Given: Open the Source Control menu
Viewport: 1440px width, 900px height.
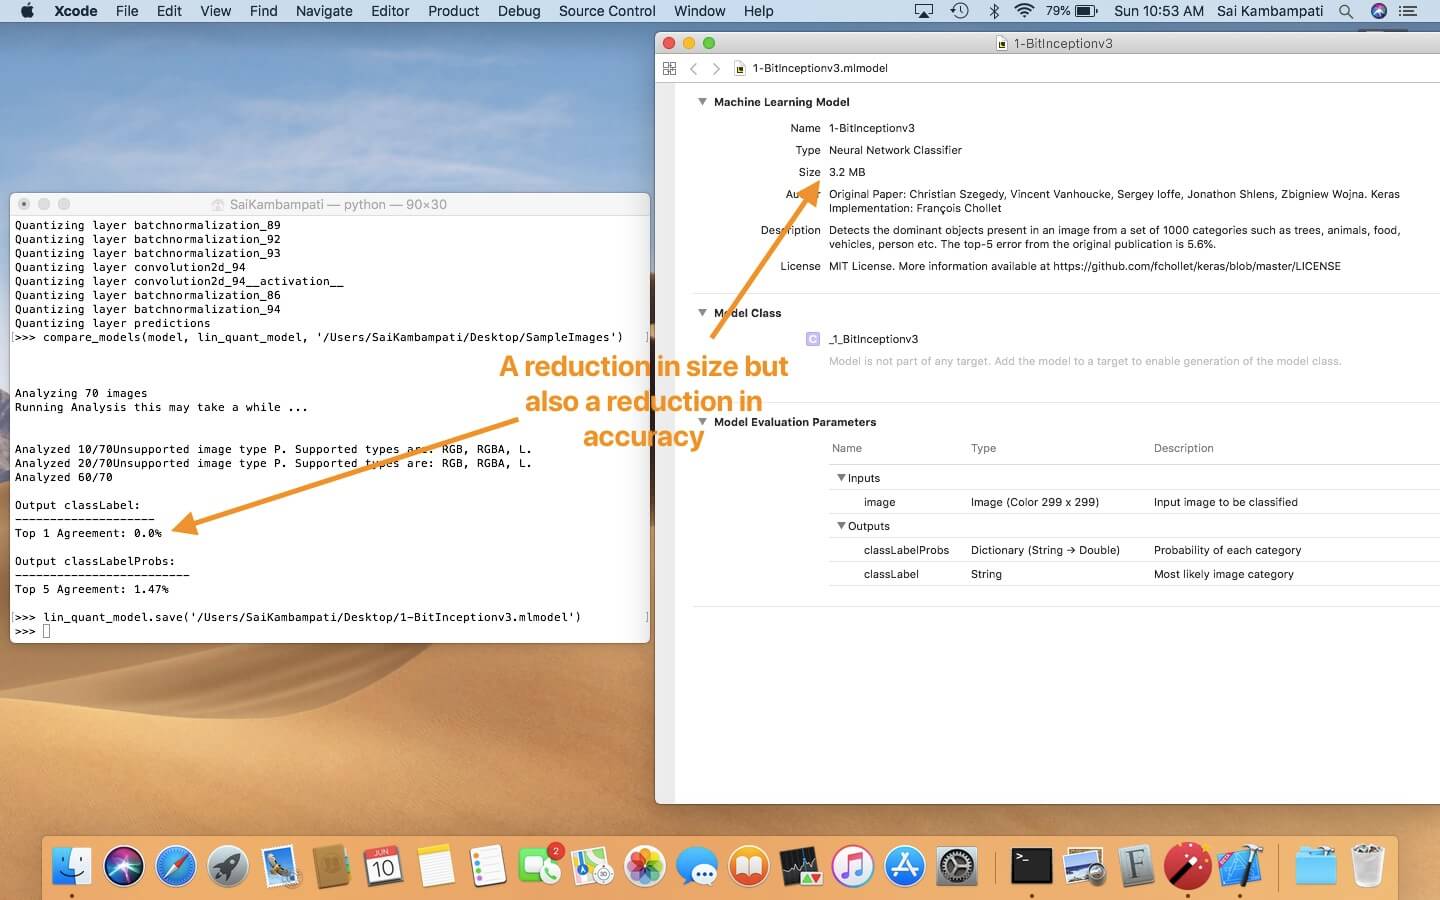Looking at the screenshot, I should [606, 11].
